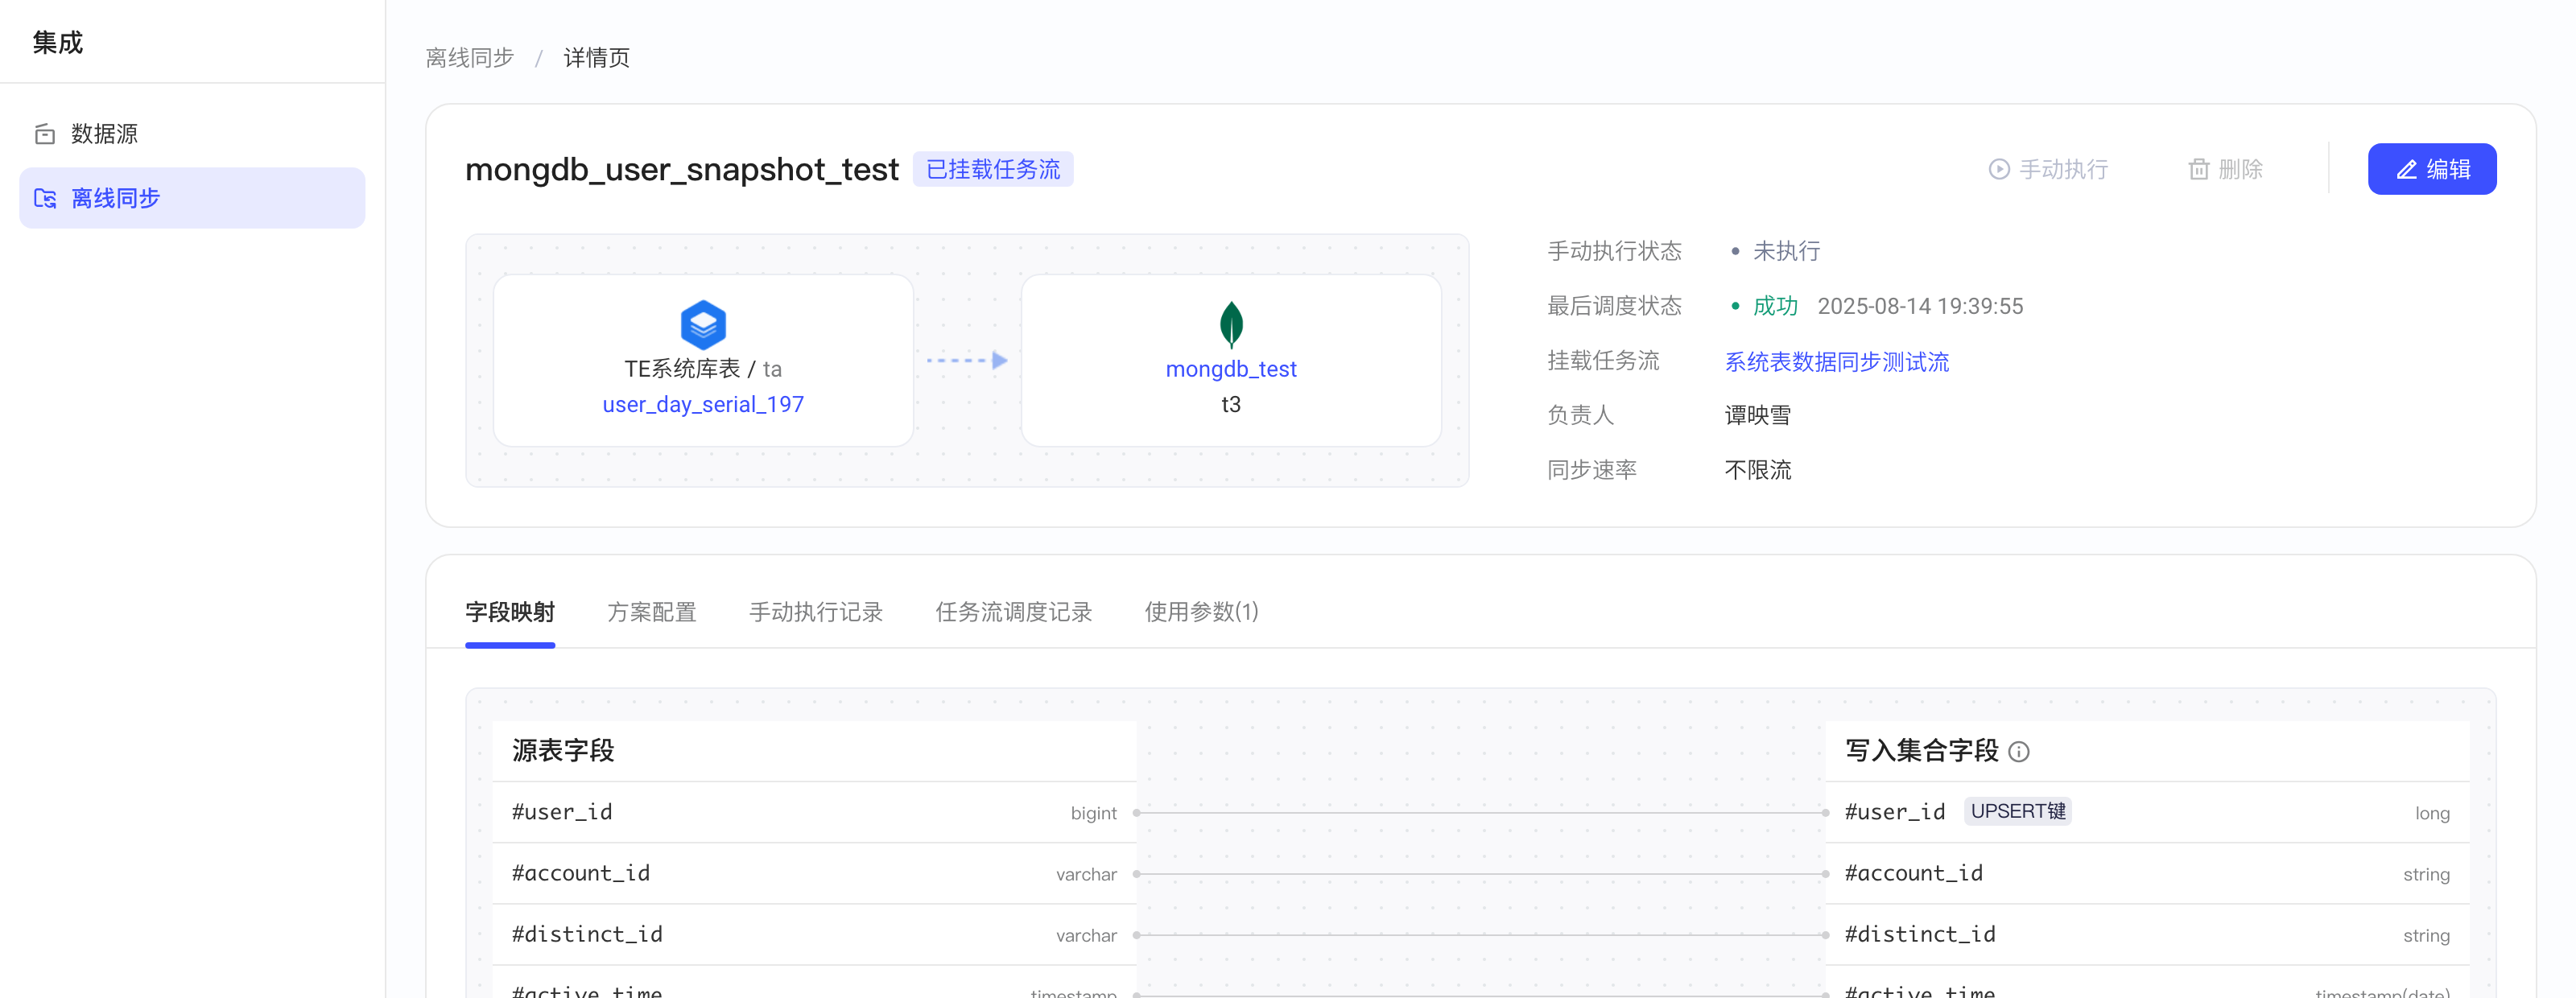This screenshot has width=2576, height=998.
Task: Click the 未执行 manual status text
Action: point(1786,251)
